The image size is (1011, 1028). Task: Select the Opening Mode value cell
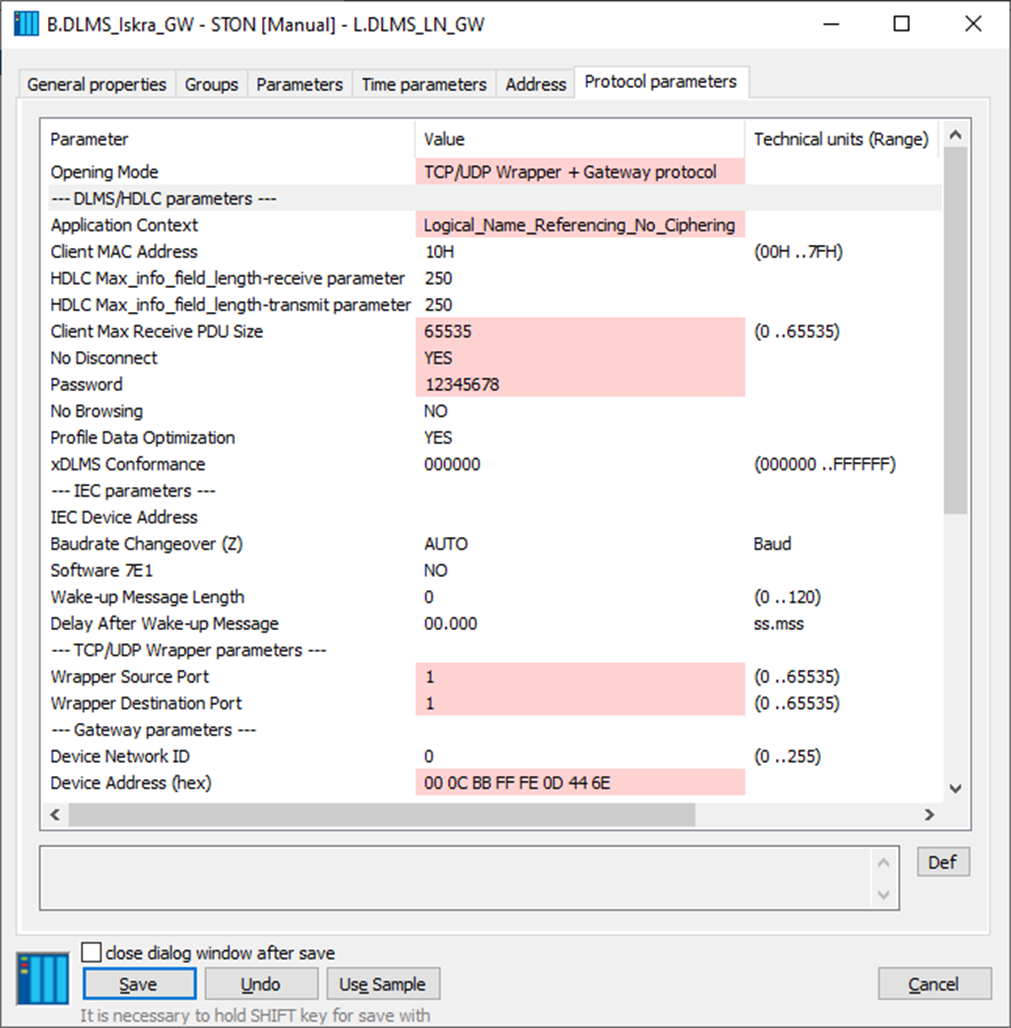pos(579,172)
